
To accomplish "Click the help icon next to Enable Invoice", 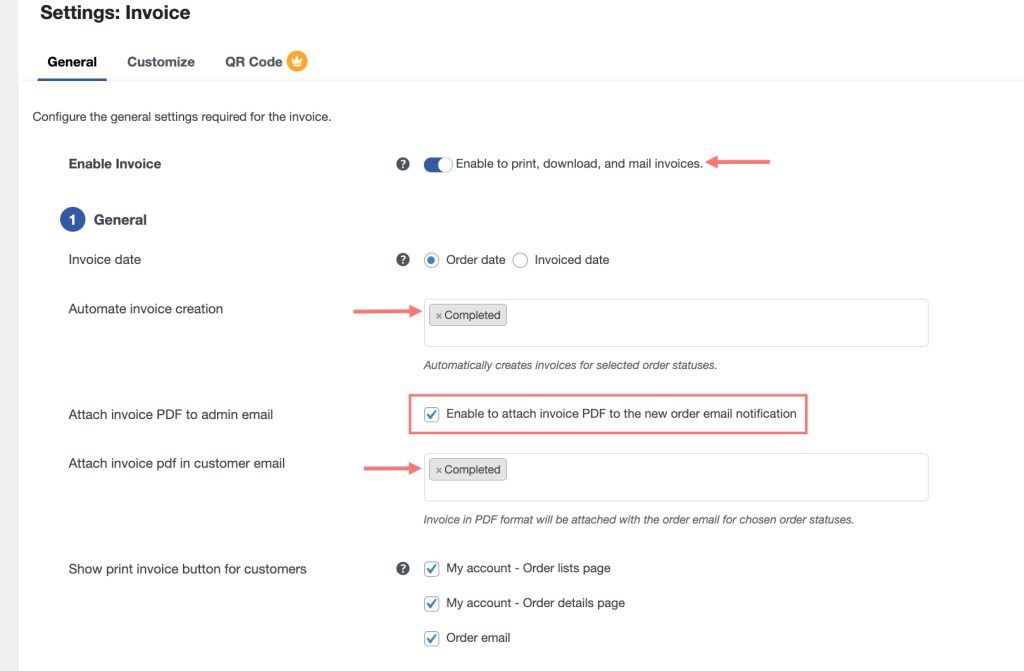I will [404, 162].
